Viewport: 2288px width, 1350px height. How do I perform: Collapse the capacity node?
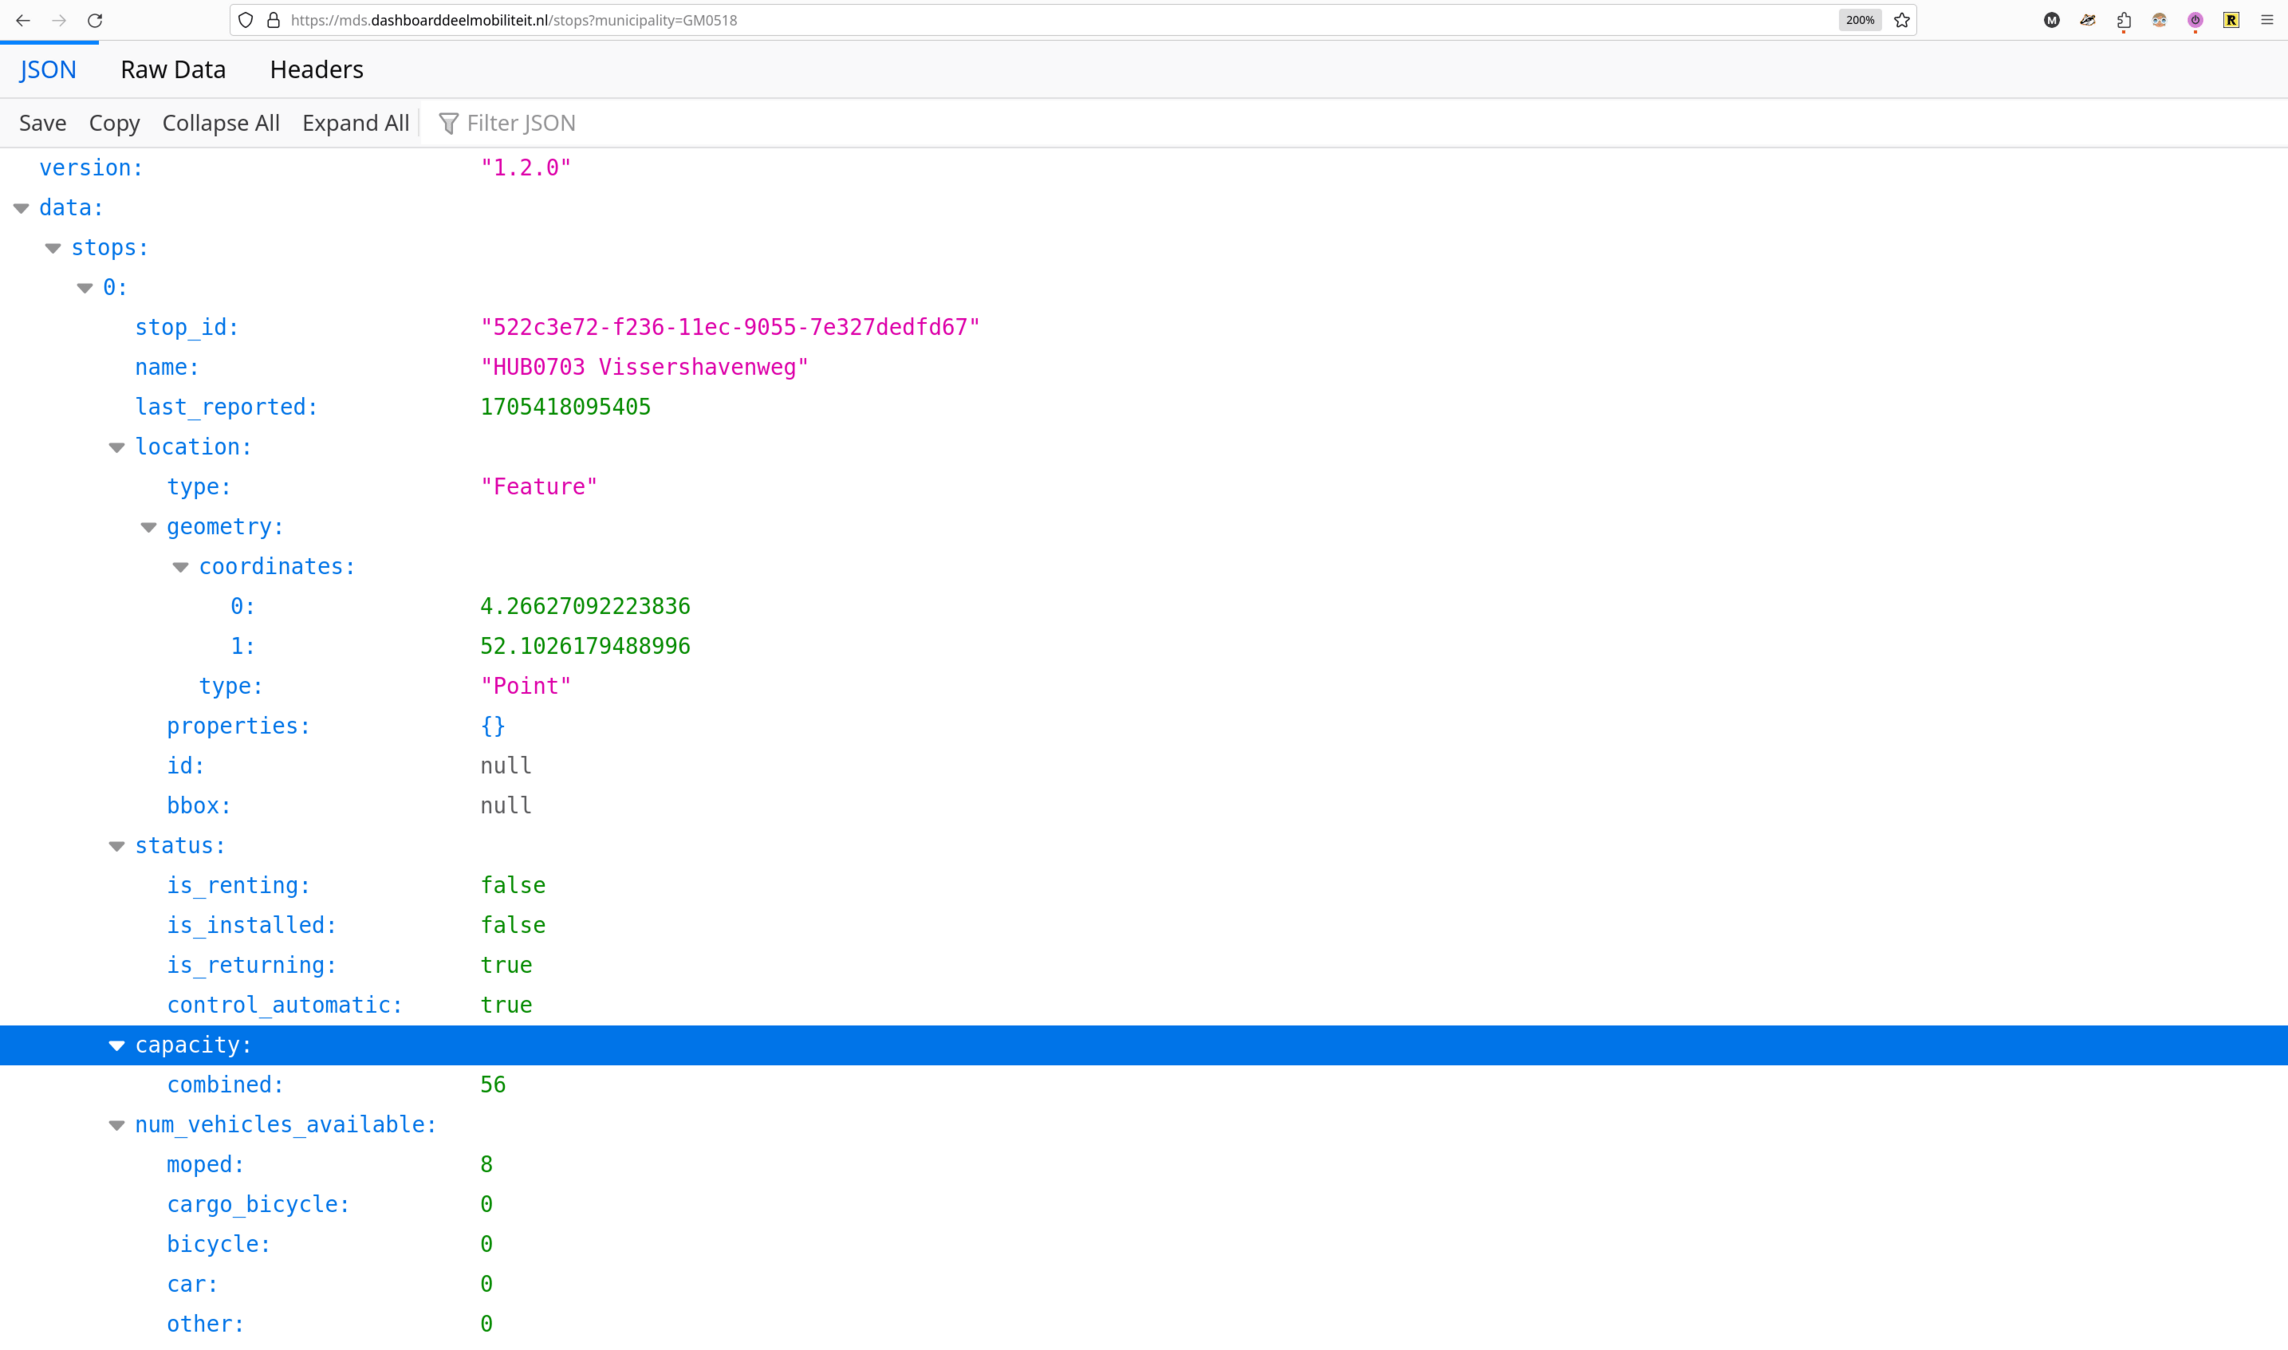click(x=117, y=1045)
